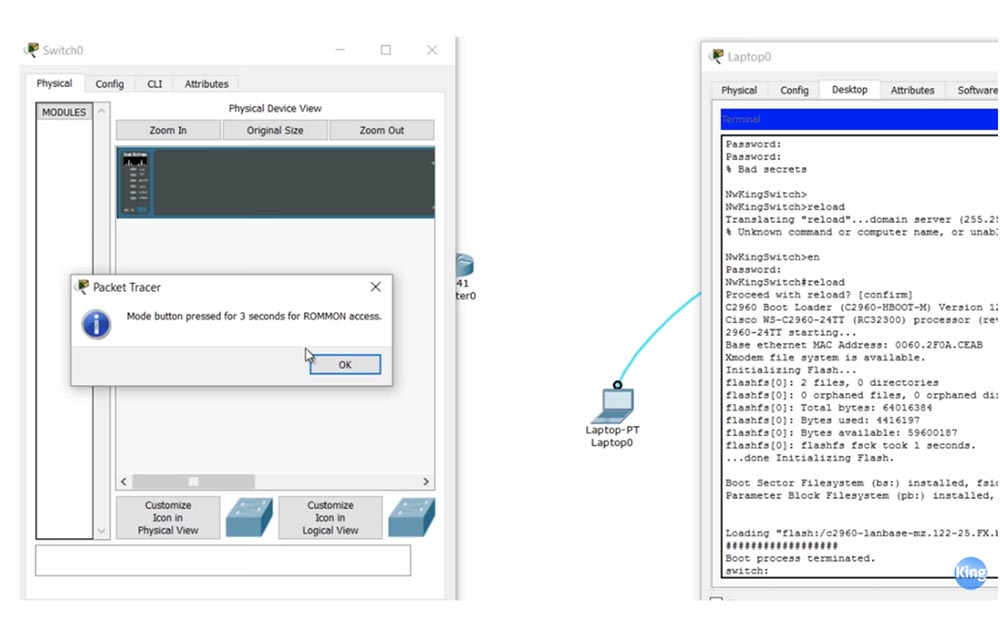Viewport: 1000px width, 620px height.
Task: Click the info icon in the Packet Tracer dialog
Action: [x=96, y=325]
